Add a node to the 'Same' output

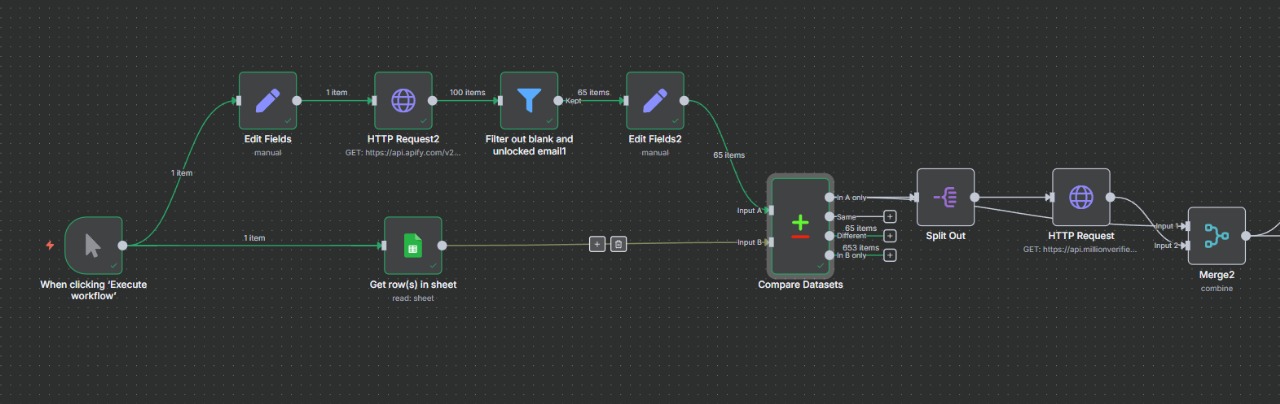[x=890, y=216]
